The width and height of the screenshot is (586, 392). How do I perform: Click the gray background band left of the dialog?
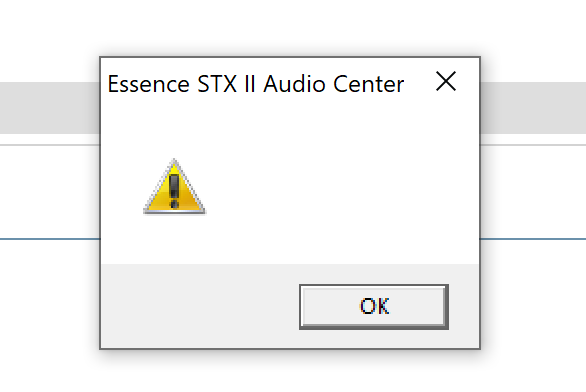[50, 108]
